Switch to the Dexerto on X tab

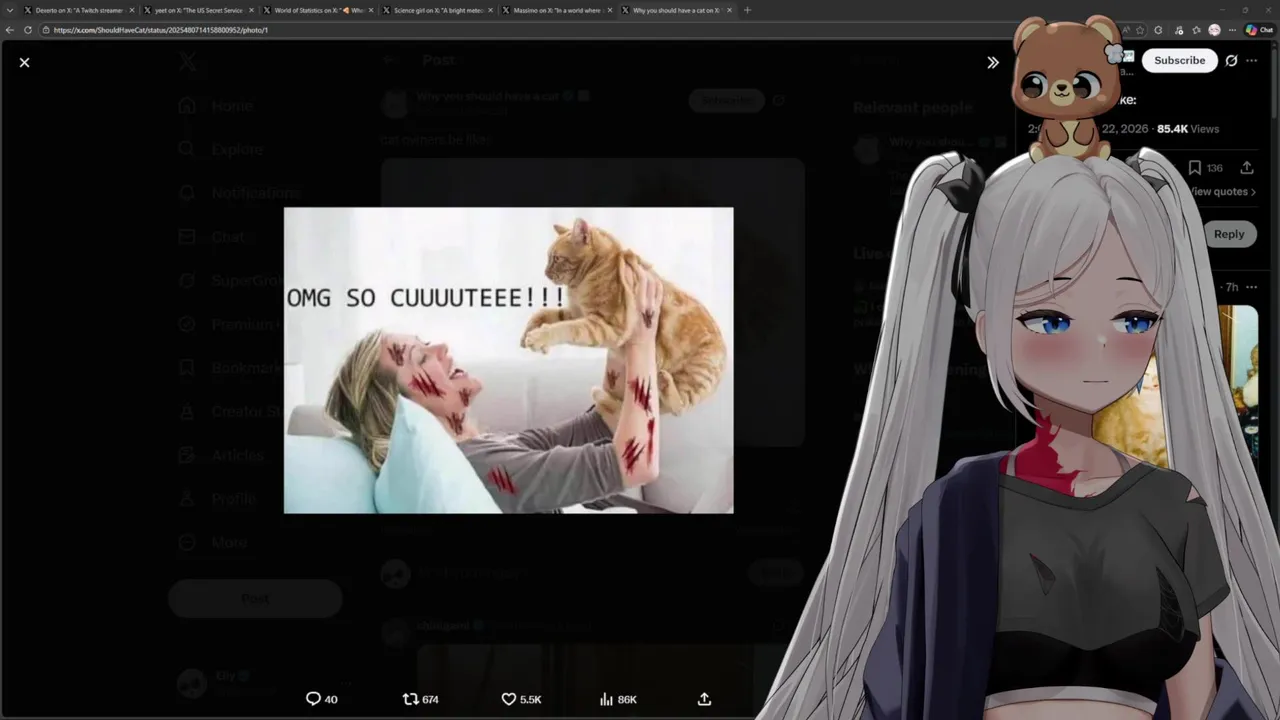click(x=78, y=10)
